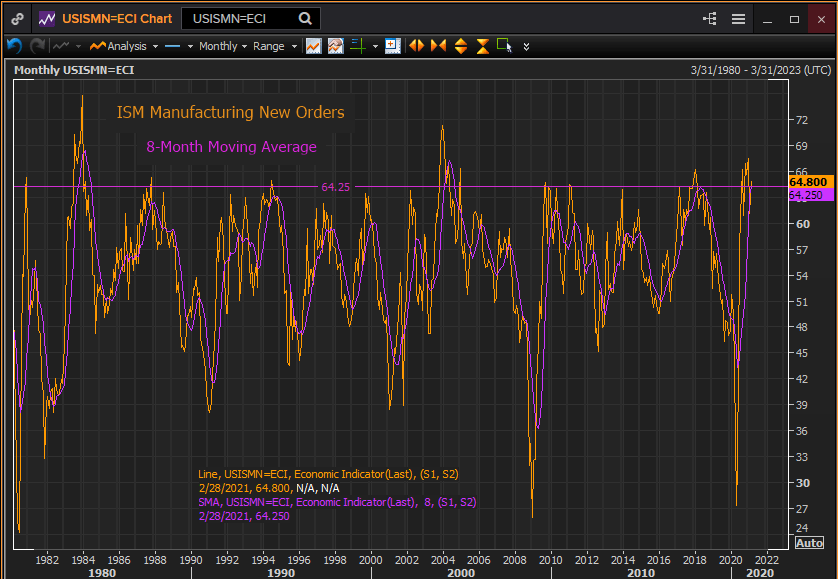Expand the toolbar overflow chevron
838x579 pixels.
(x=527, y=46)
